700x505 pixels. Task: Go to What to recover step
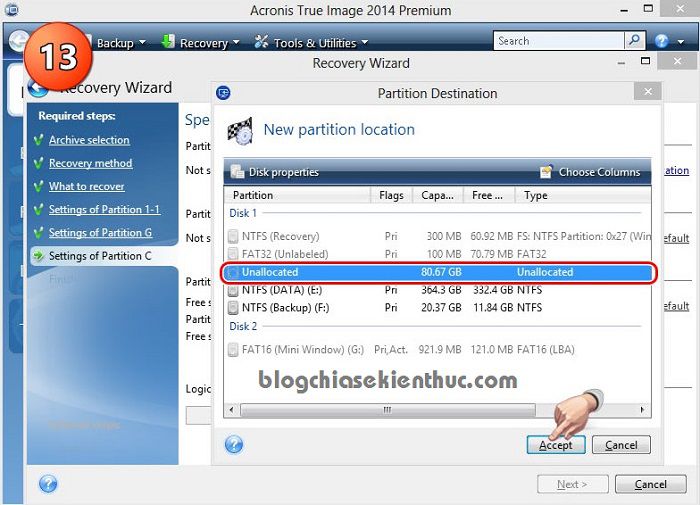87,186
